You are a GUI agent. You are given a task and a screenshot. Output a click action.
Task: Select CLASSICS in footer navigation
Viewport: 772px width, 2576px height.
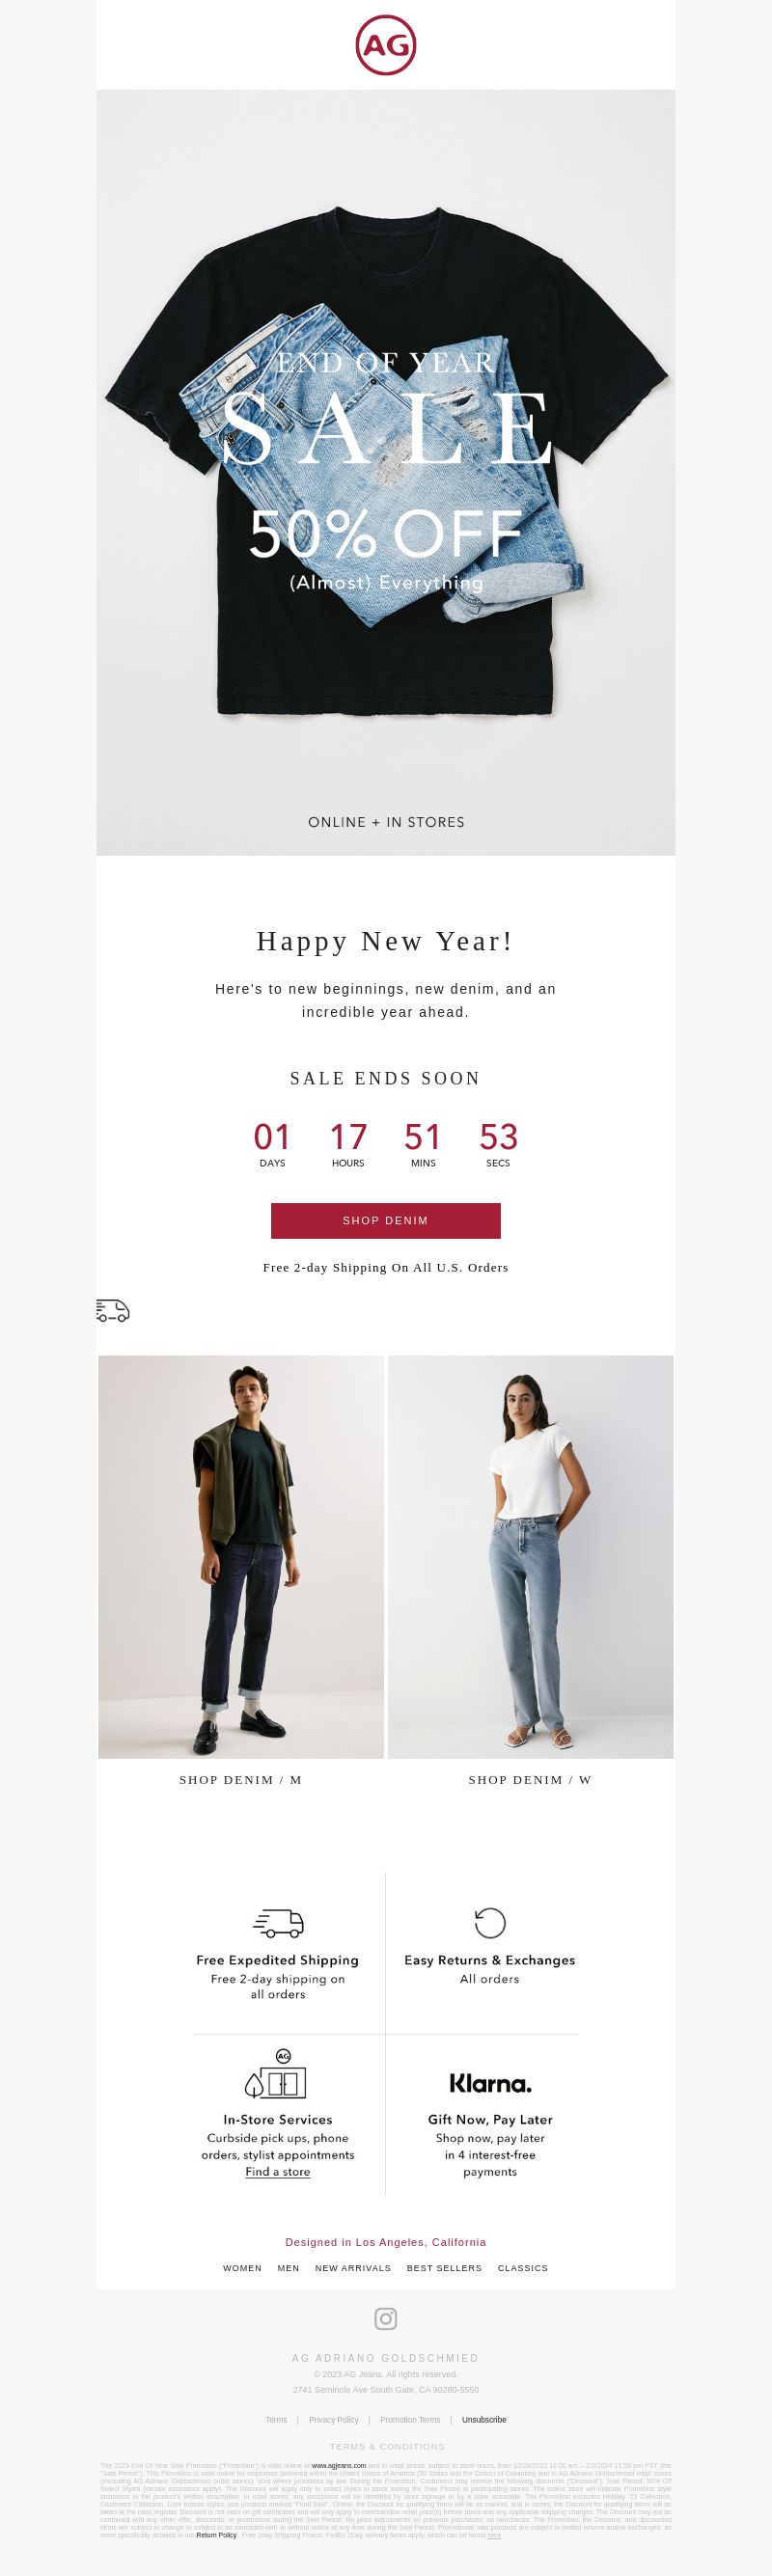[x=523, y=2268]
